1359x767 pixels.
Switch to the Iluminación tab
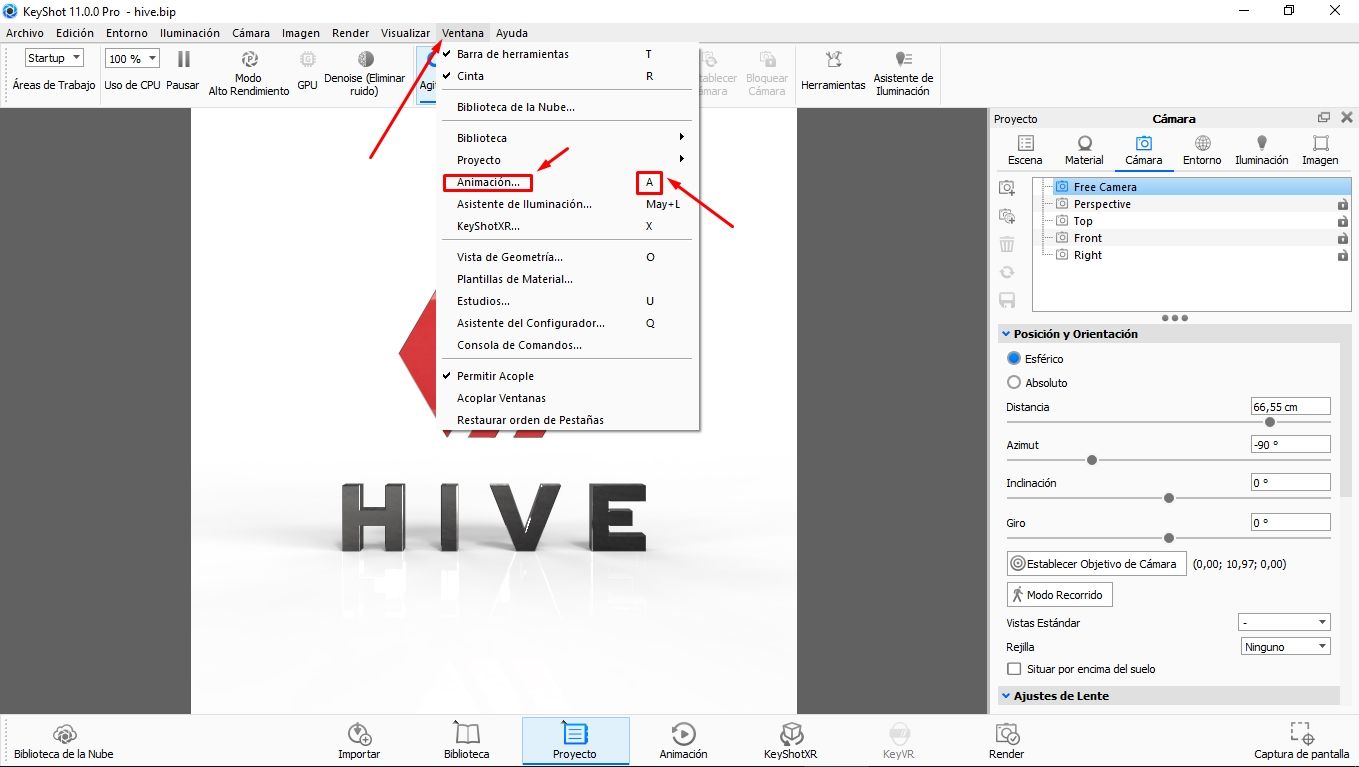tap(1262, 151)
